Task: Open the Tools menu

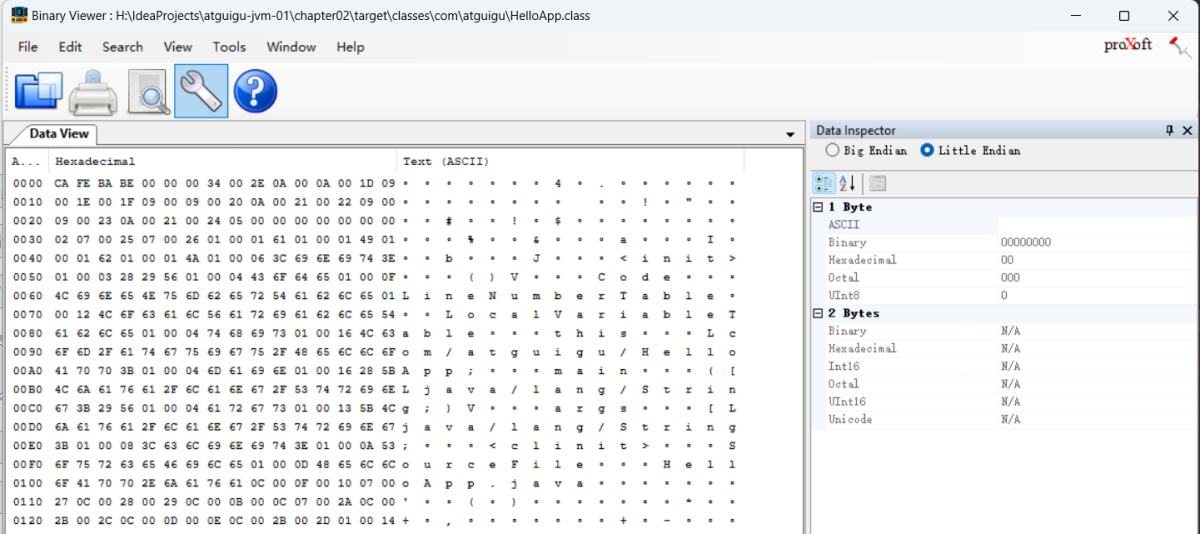Action: 229,47
